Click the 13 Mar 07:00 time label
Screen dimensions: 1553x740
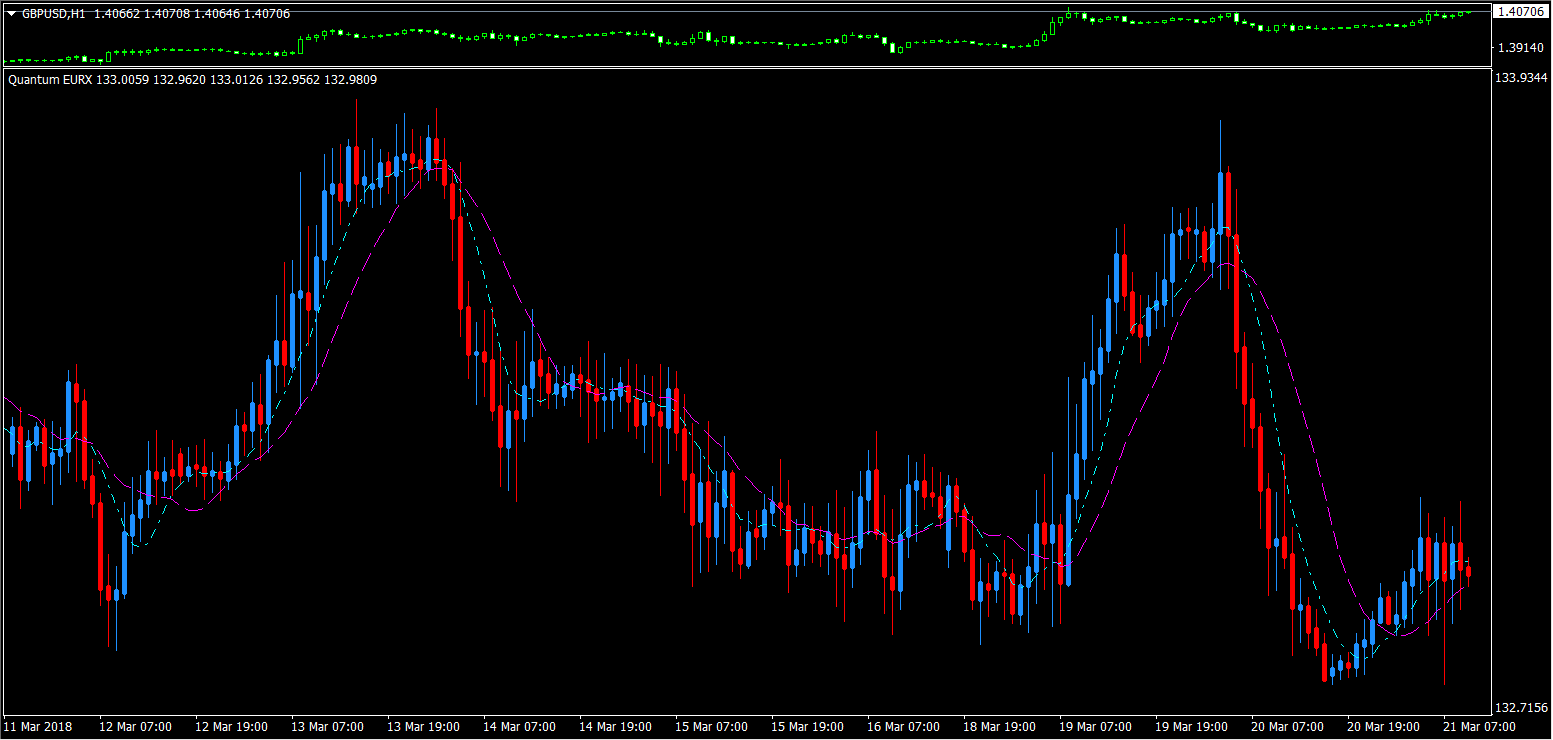pyautogui.click(x=327, y=727)
